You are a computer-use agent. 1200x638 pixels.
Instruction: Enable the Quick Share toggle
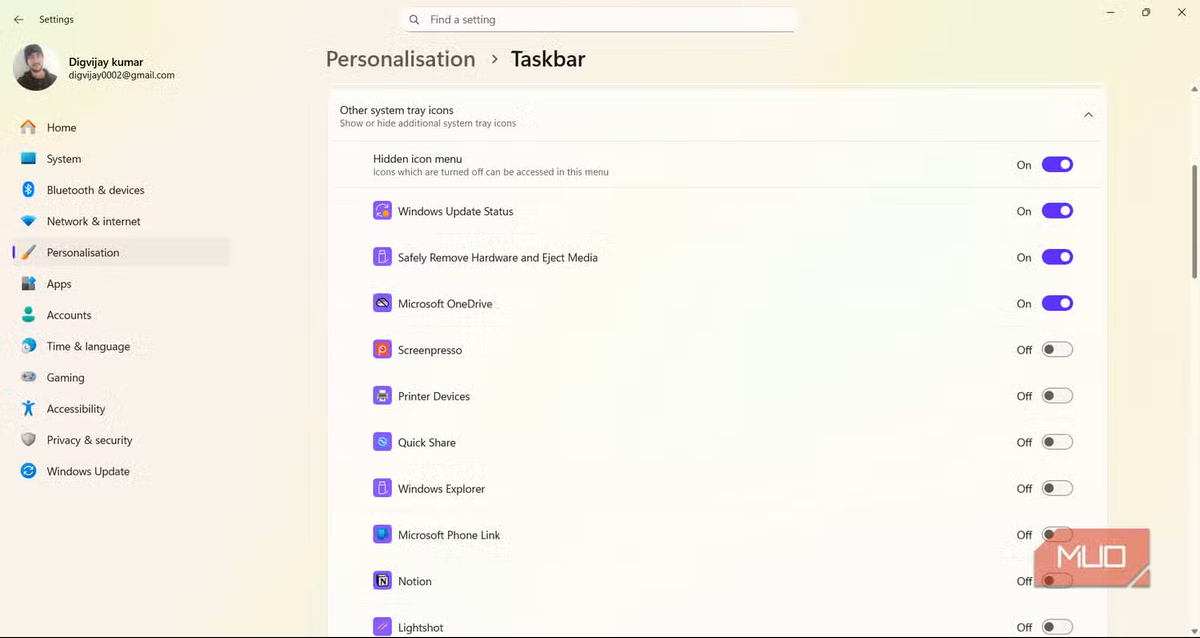point(1057,442)
